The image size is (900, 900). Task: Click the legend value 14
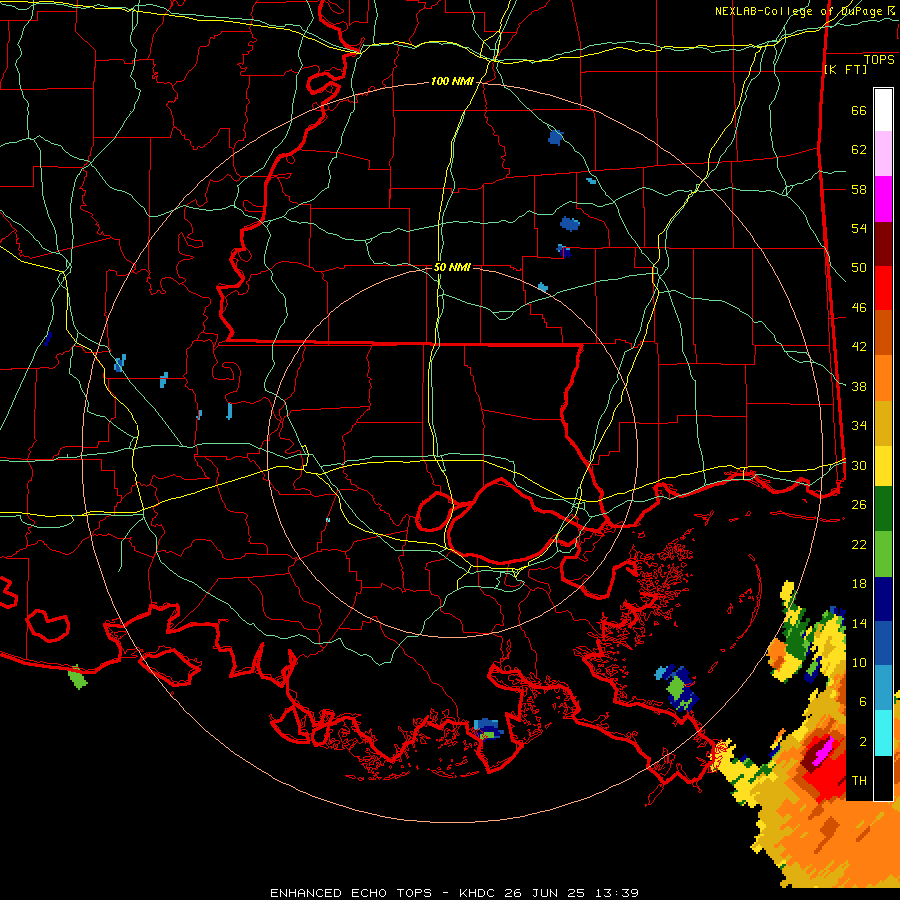pyautogui.click(x=859, y=623)
